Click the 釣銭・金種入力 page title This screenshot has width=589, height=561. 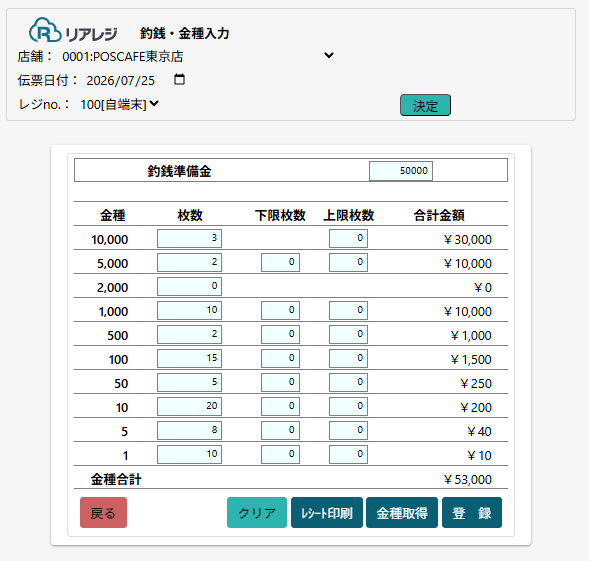click(x=184, y=33)
